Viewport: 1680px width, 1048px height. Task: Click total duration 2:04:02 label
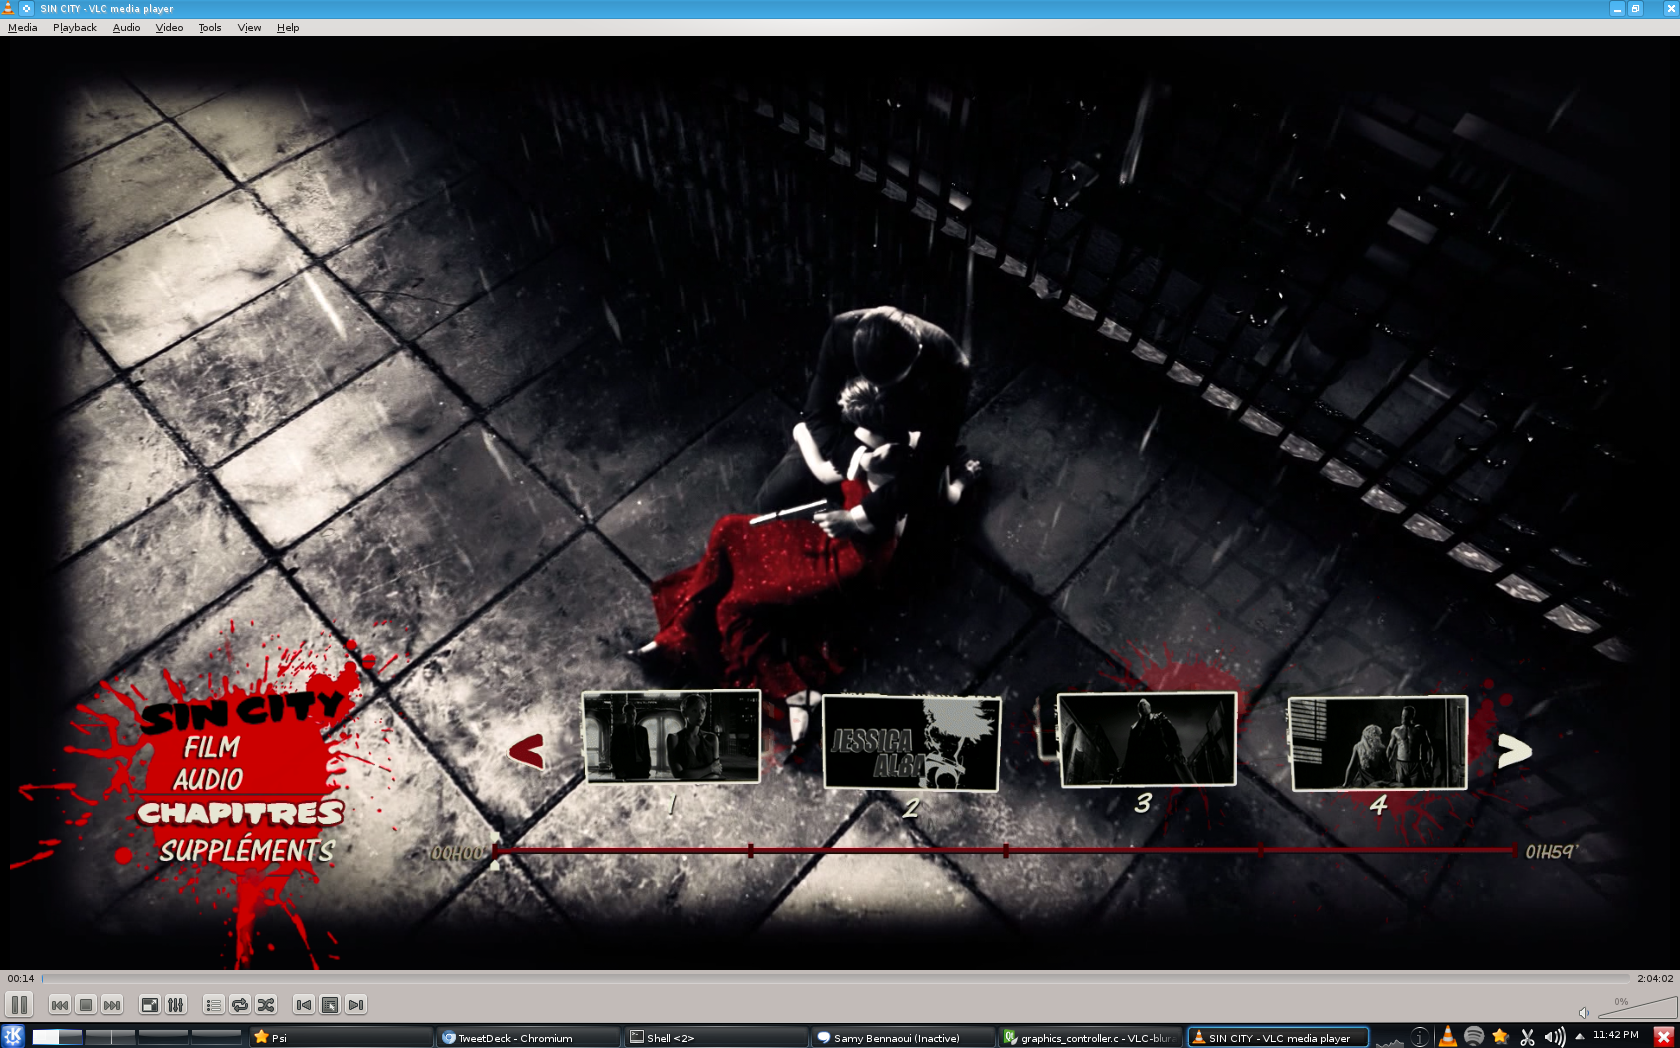tap(1655, 978)
